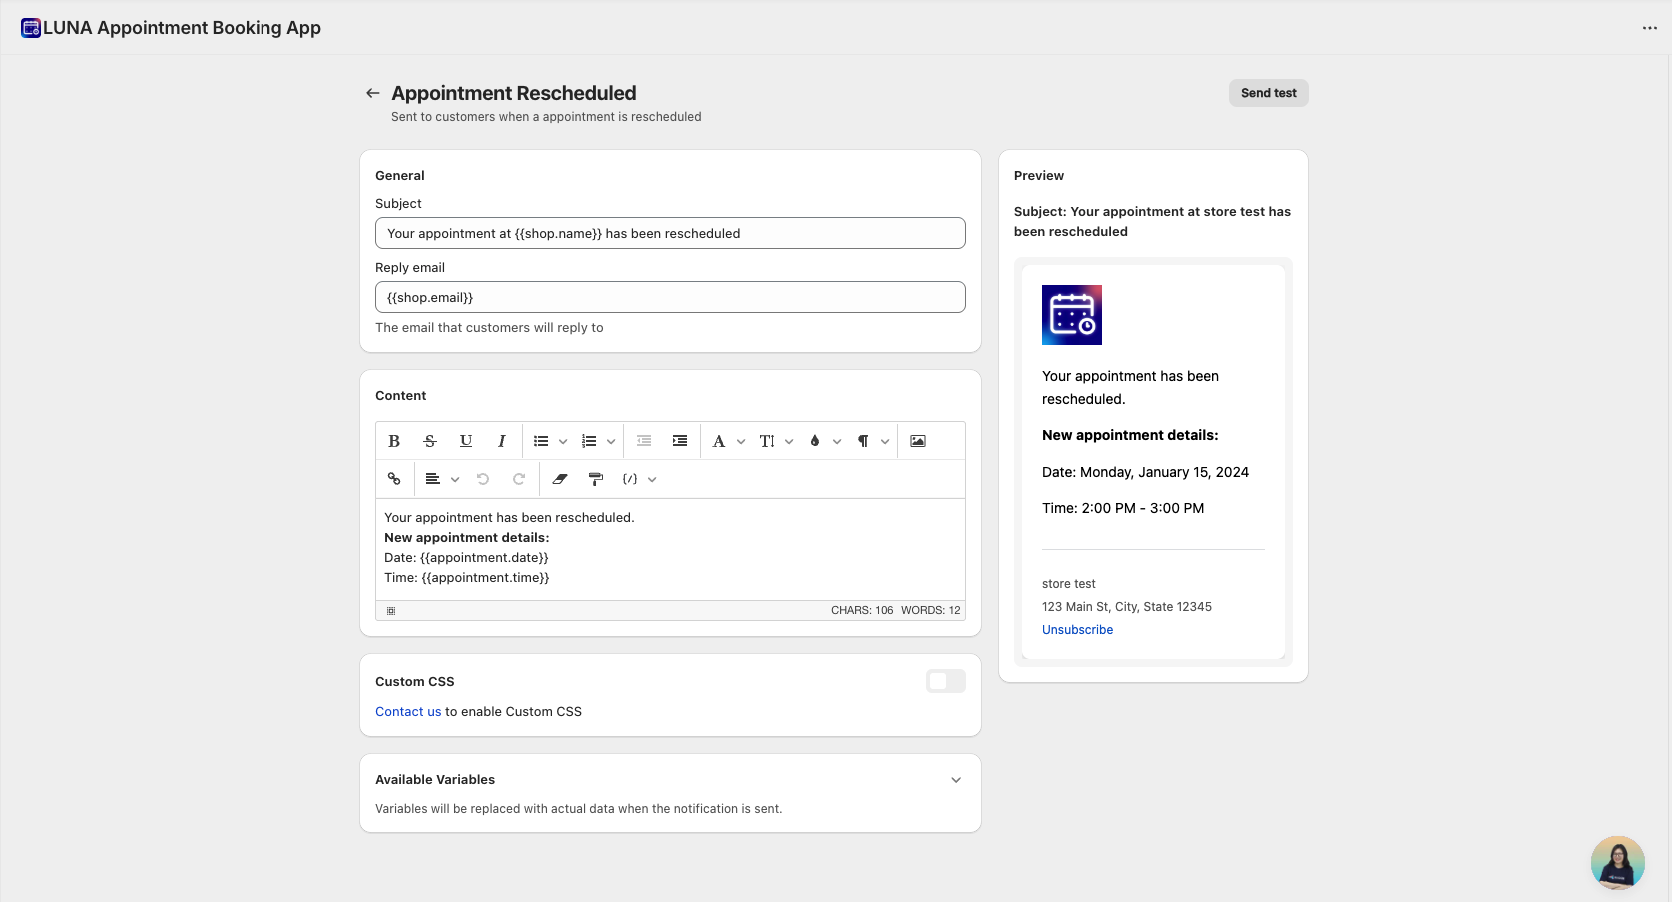The image size is (1672, 902).
Task: Click the italic formatting icon
Action: coord(502,441)
